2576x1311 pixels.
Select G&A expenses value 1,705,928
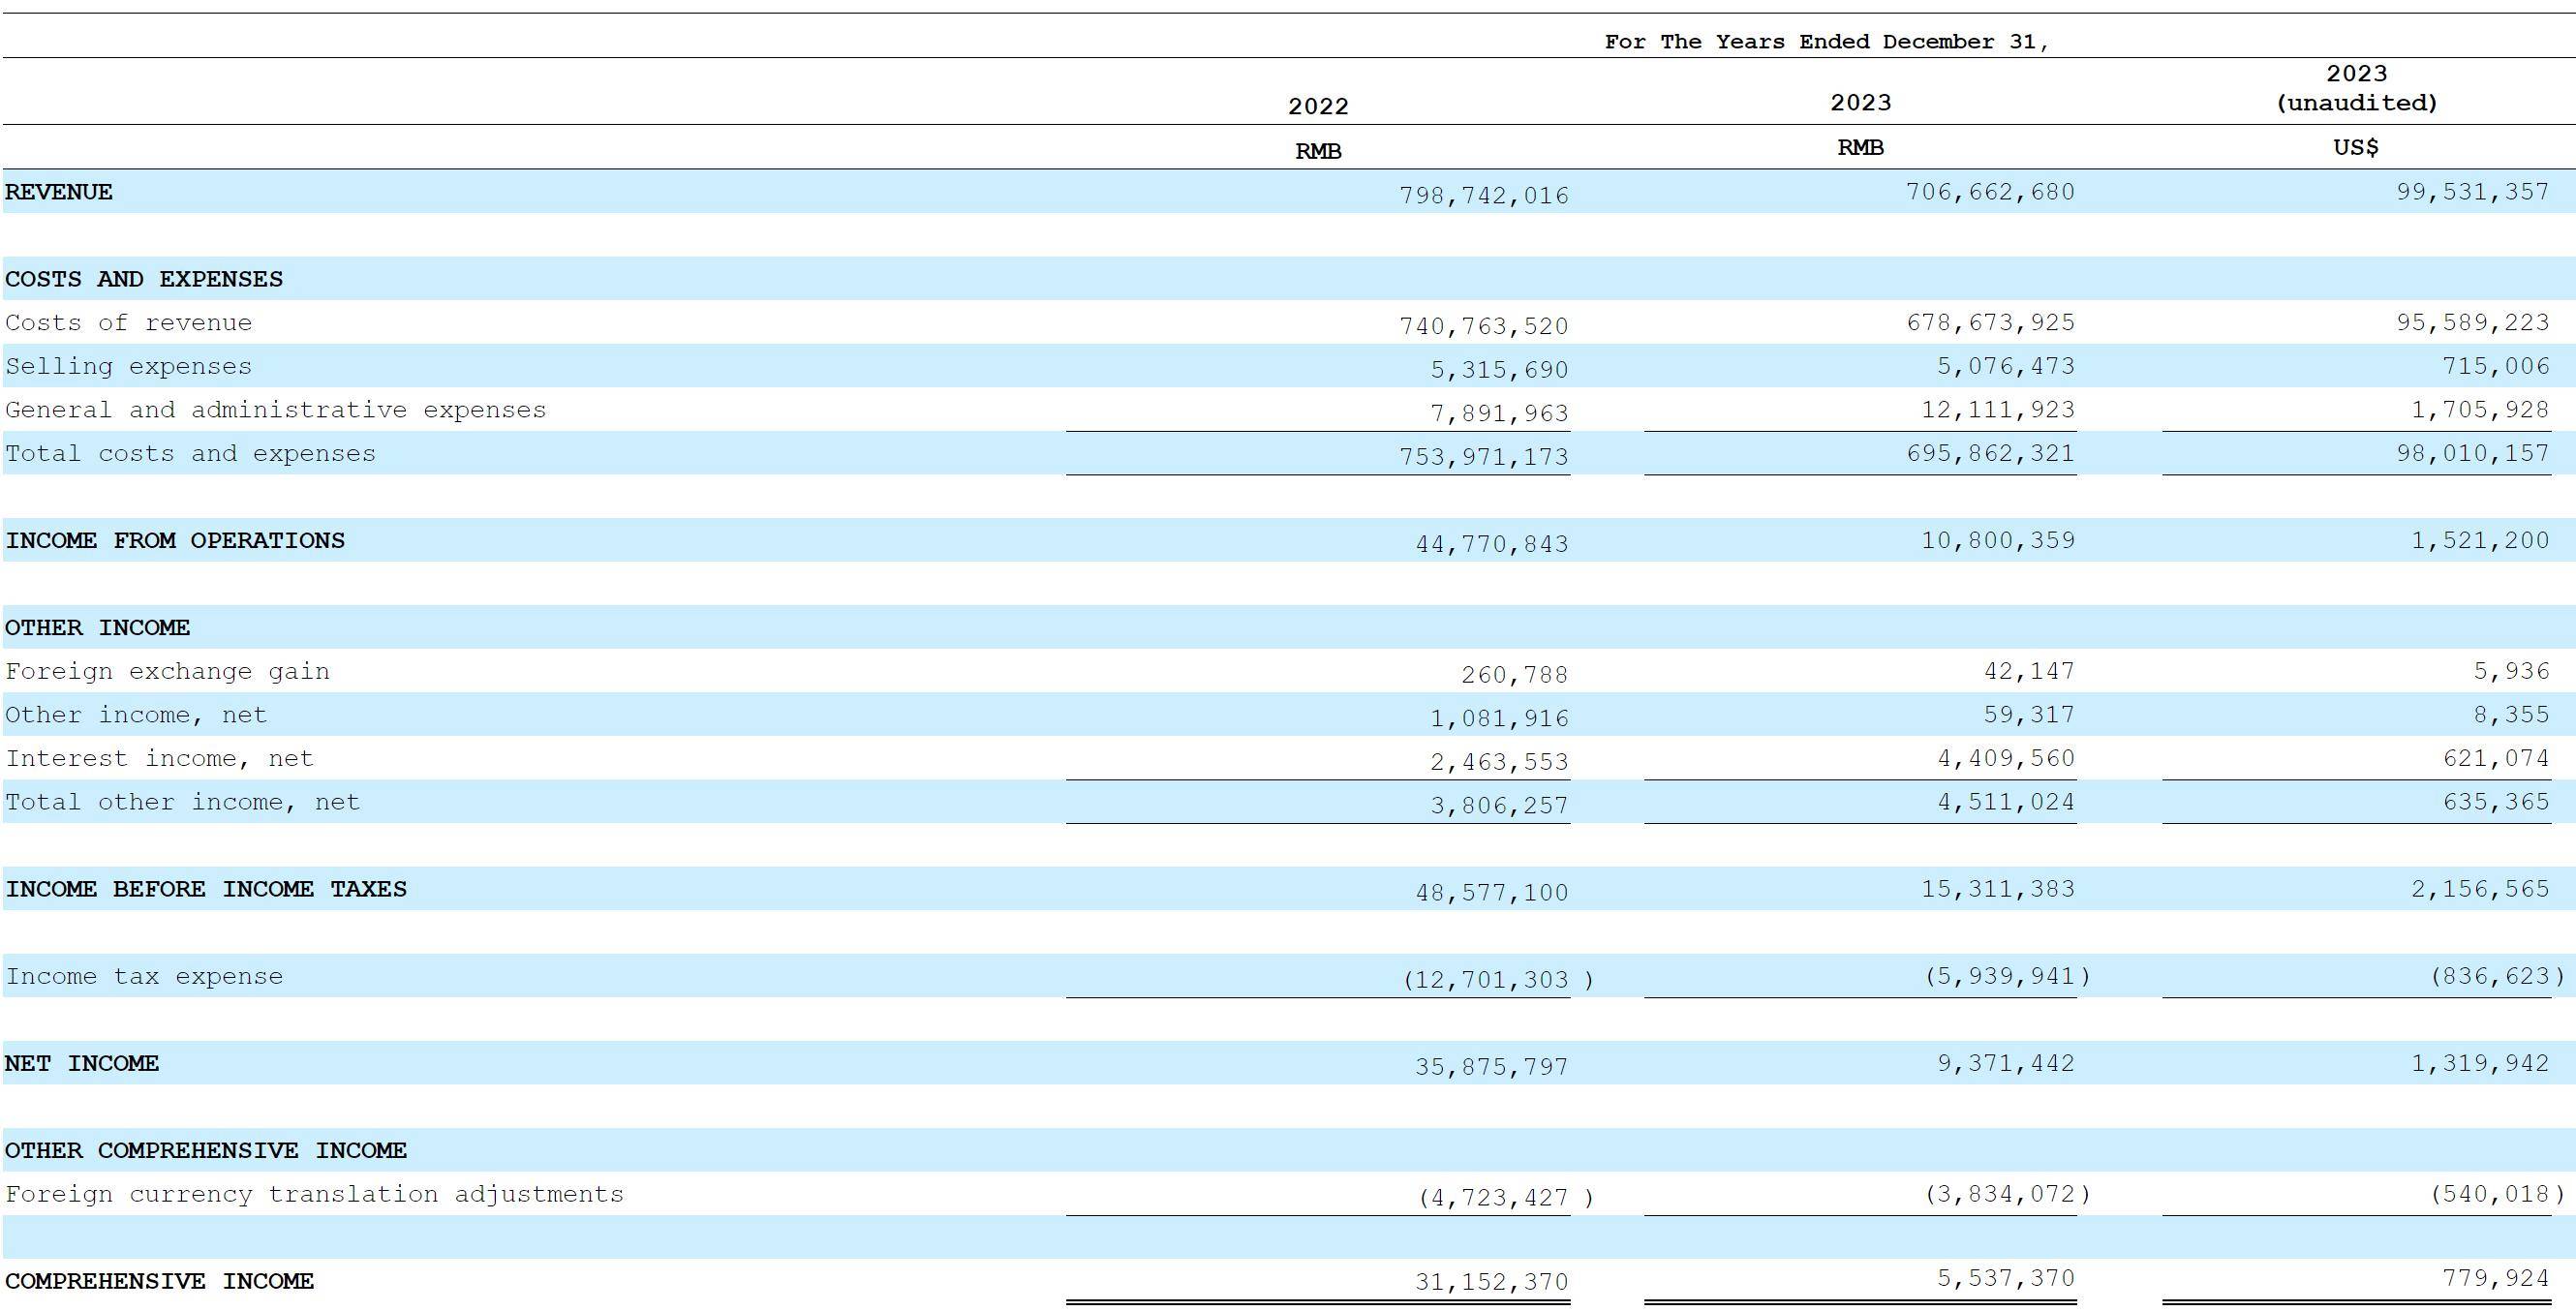coord(2481,410)
